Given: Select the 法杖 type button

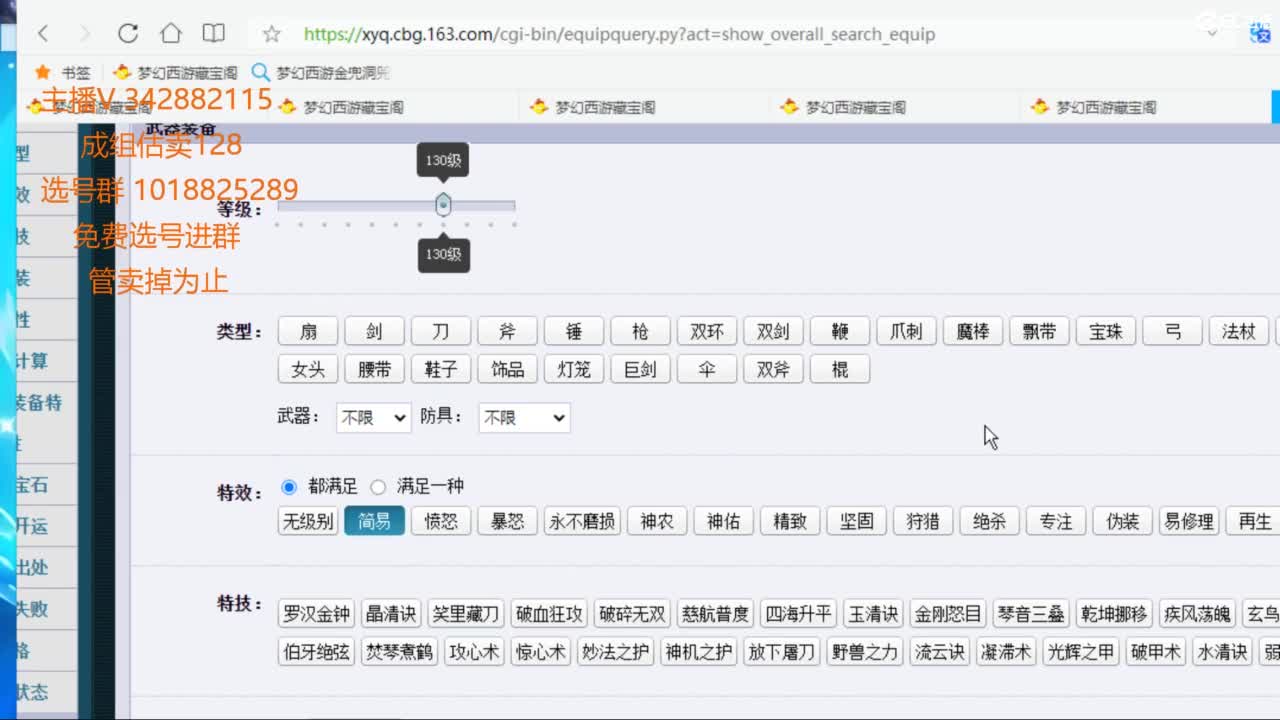Looking at the screenshot, I should click(x=1239, y=331).
